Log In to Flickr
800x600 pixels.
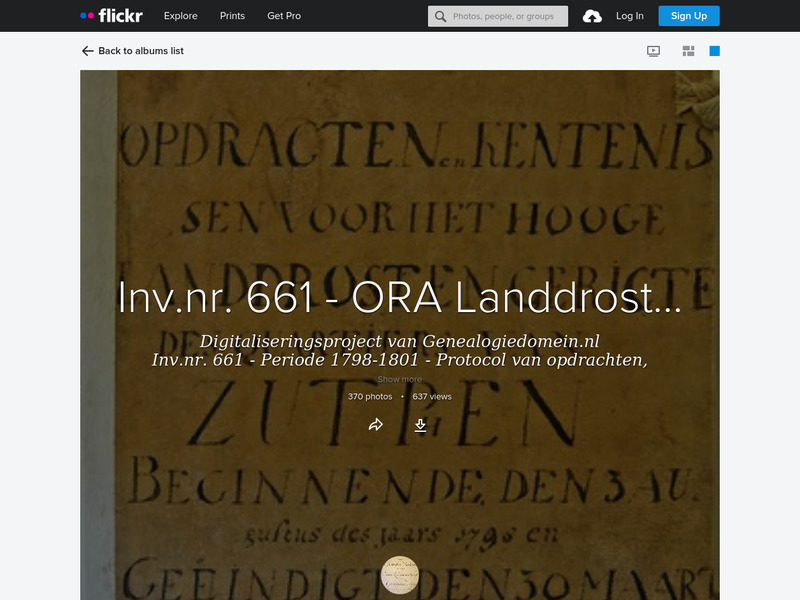[x=632, y=15]
